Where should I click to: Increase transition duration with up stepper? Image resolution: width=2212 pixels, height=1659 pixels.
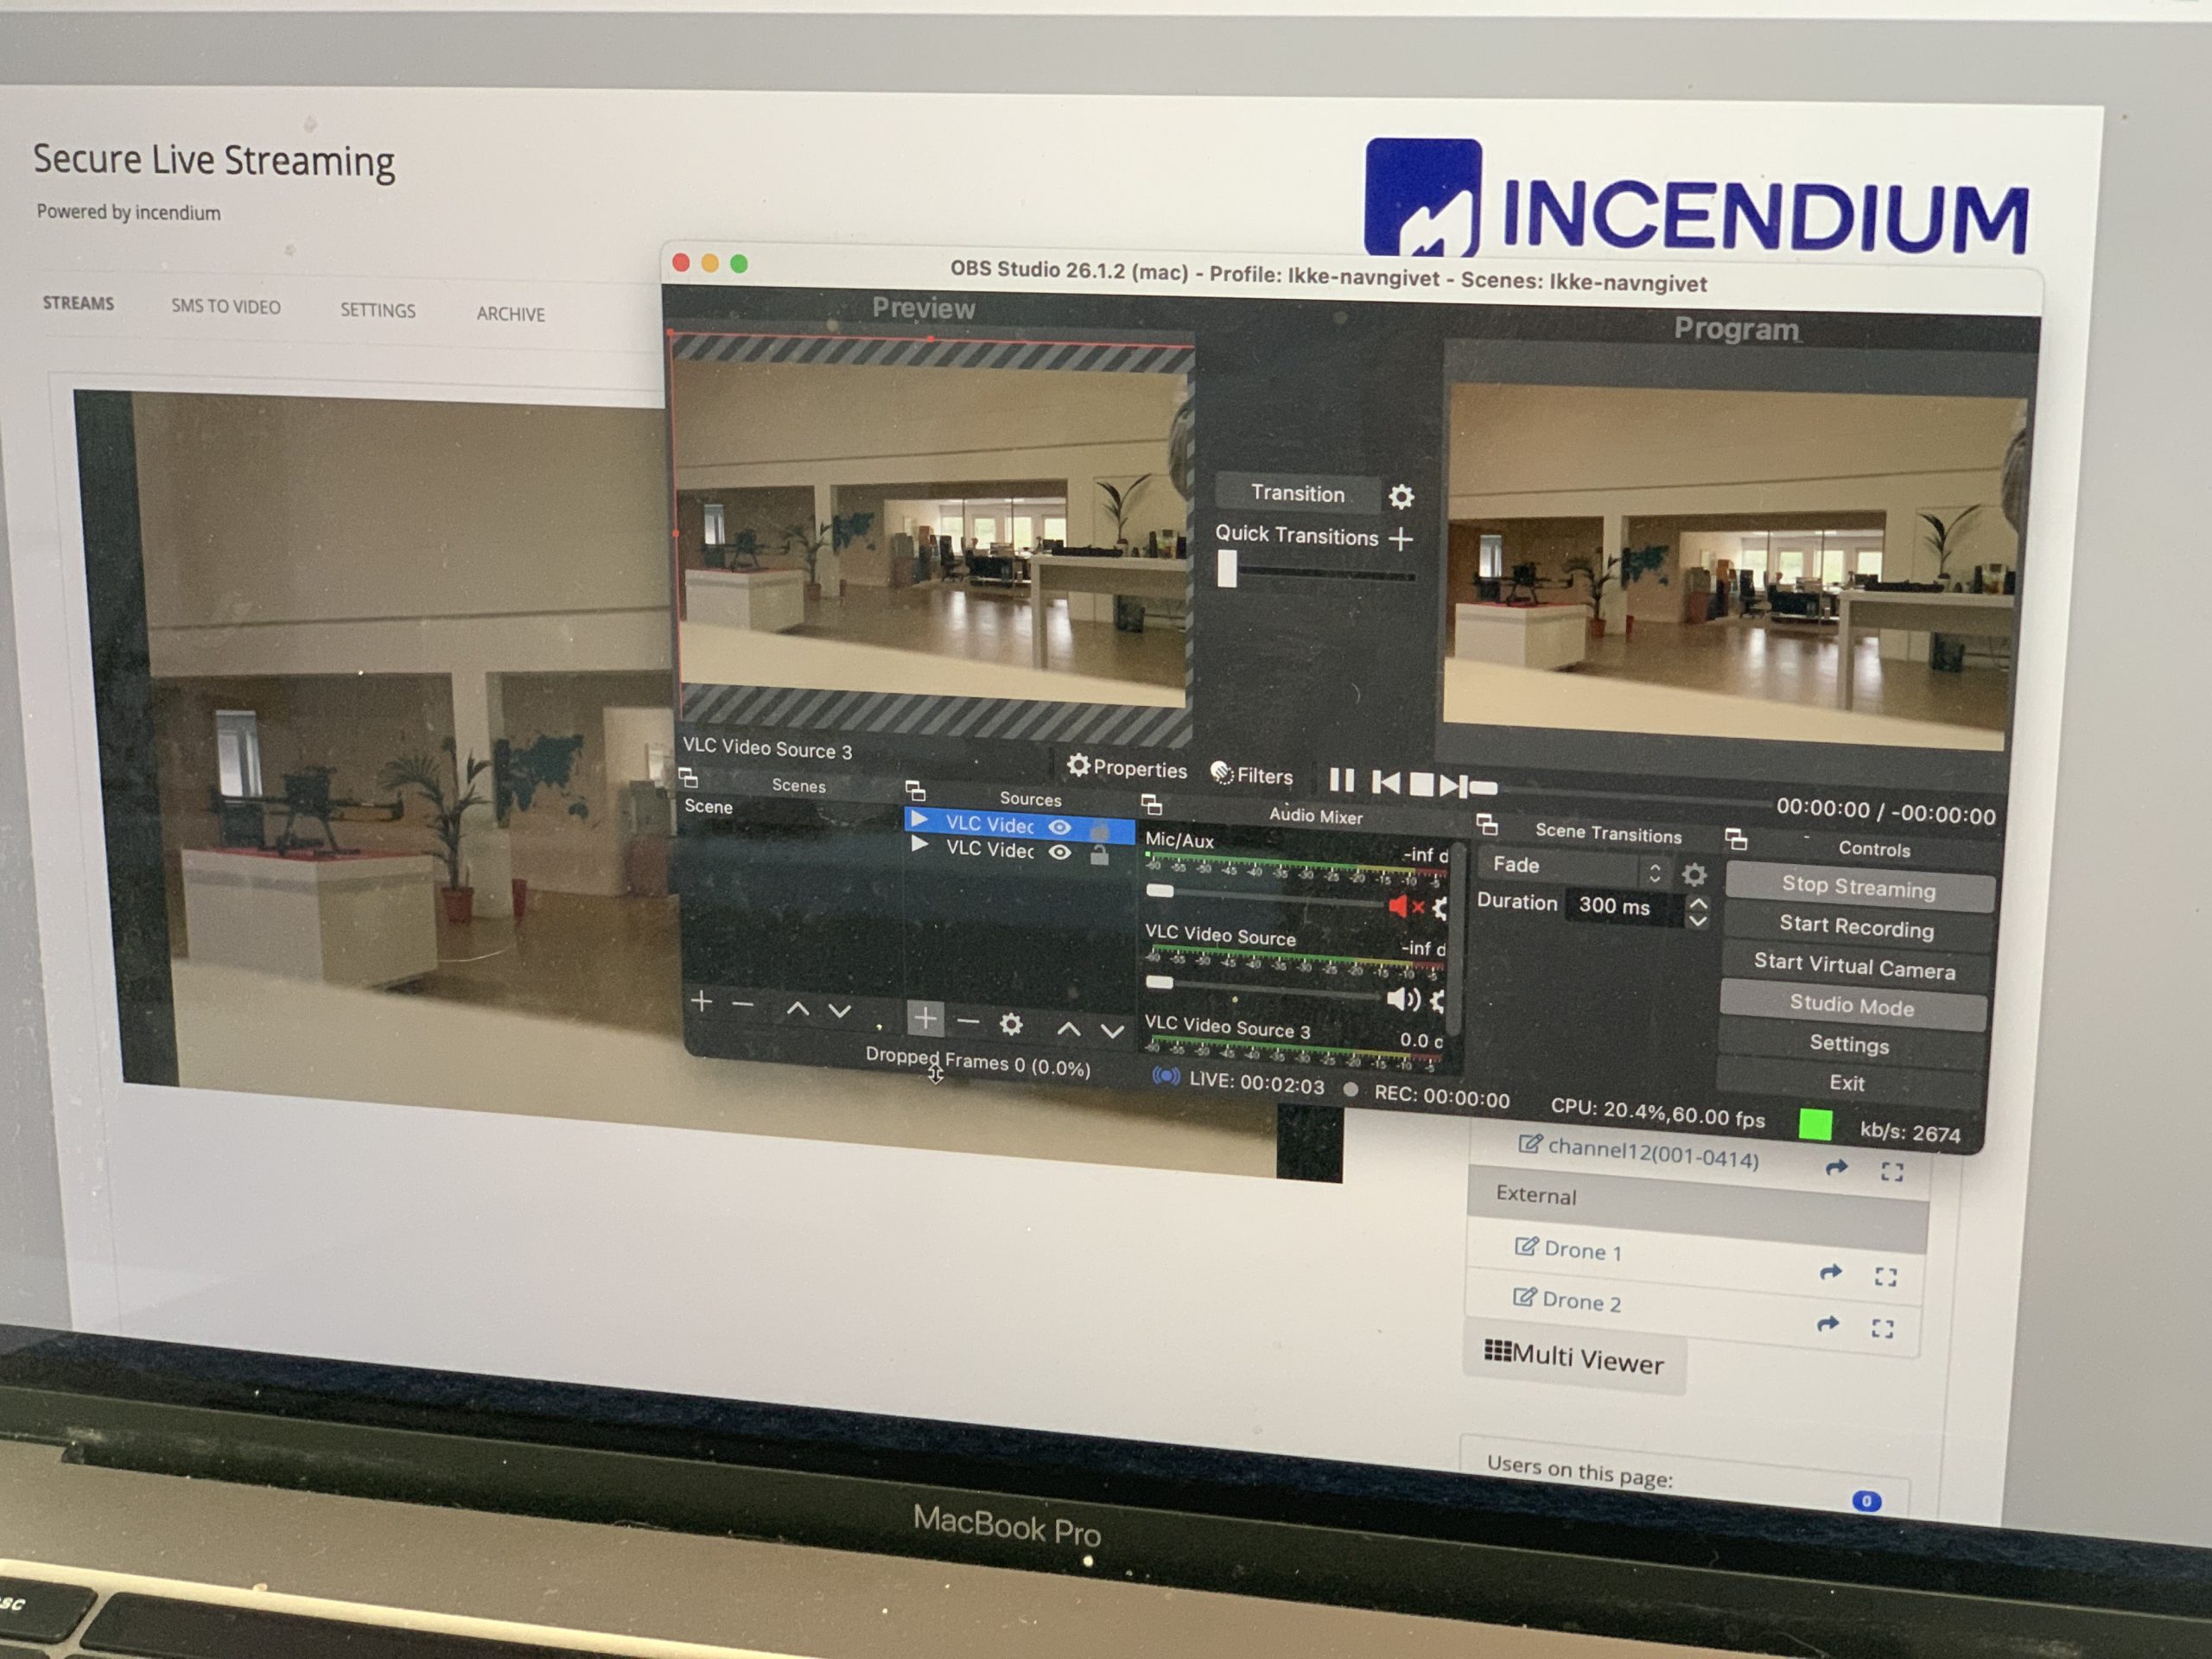point(1698,903)
